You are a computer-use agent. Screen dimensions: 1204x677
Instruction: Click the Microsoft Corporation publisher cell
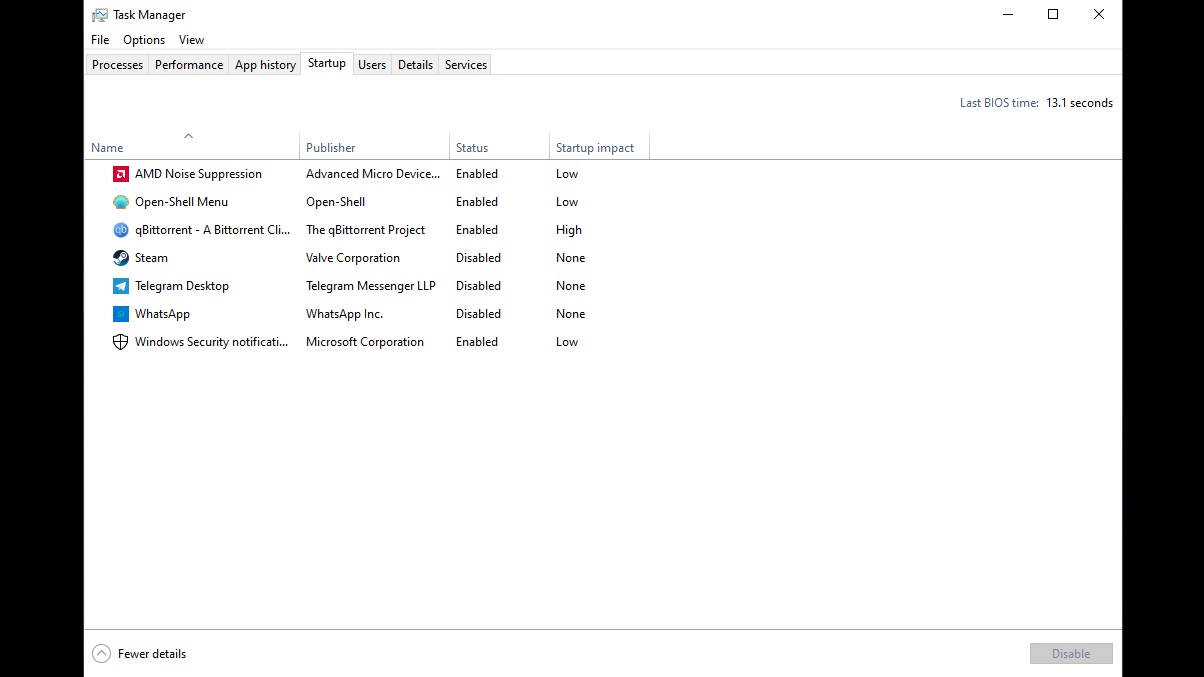tap(365, 342)
